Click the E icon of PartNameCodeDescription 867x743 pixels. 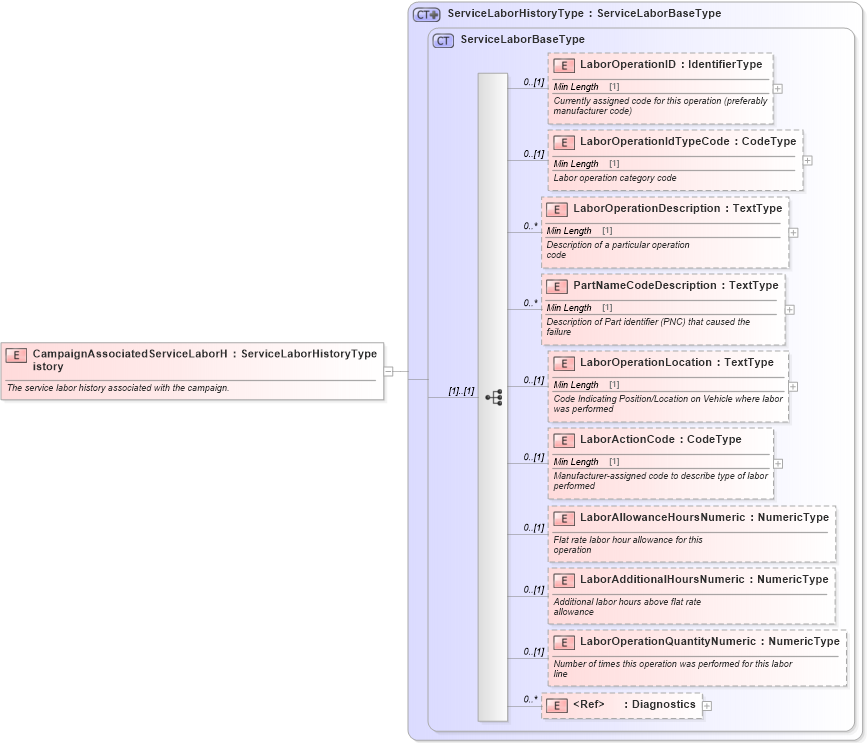click(558, 285)
